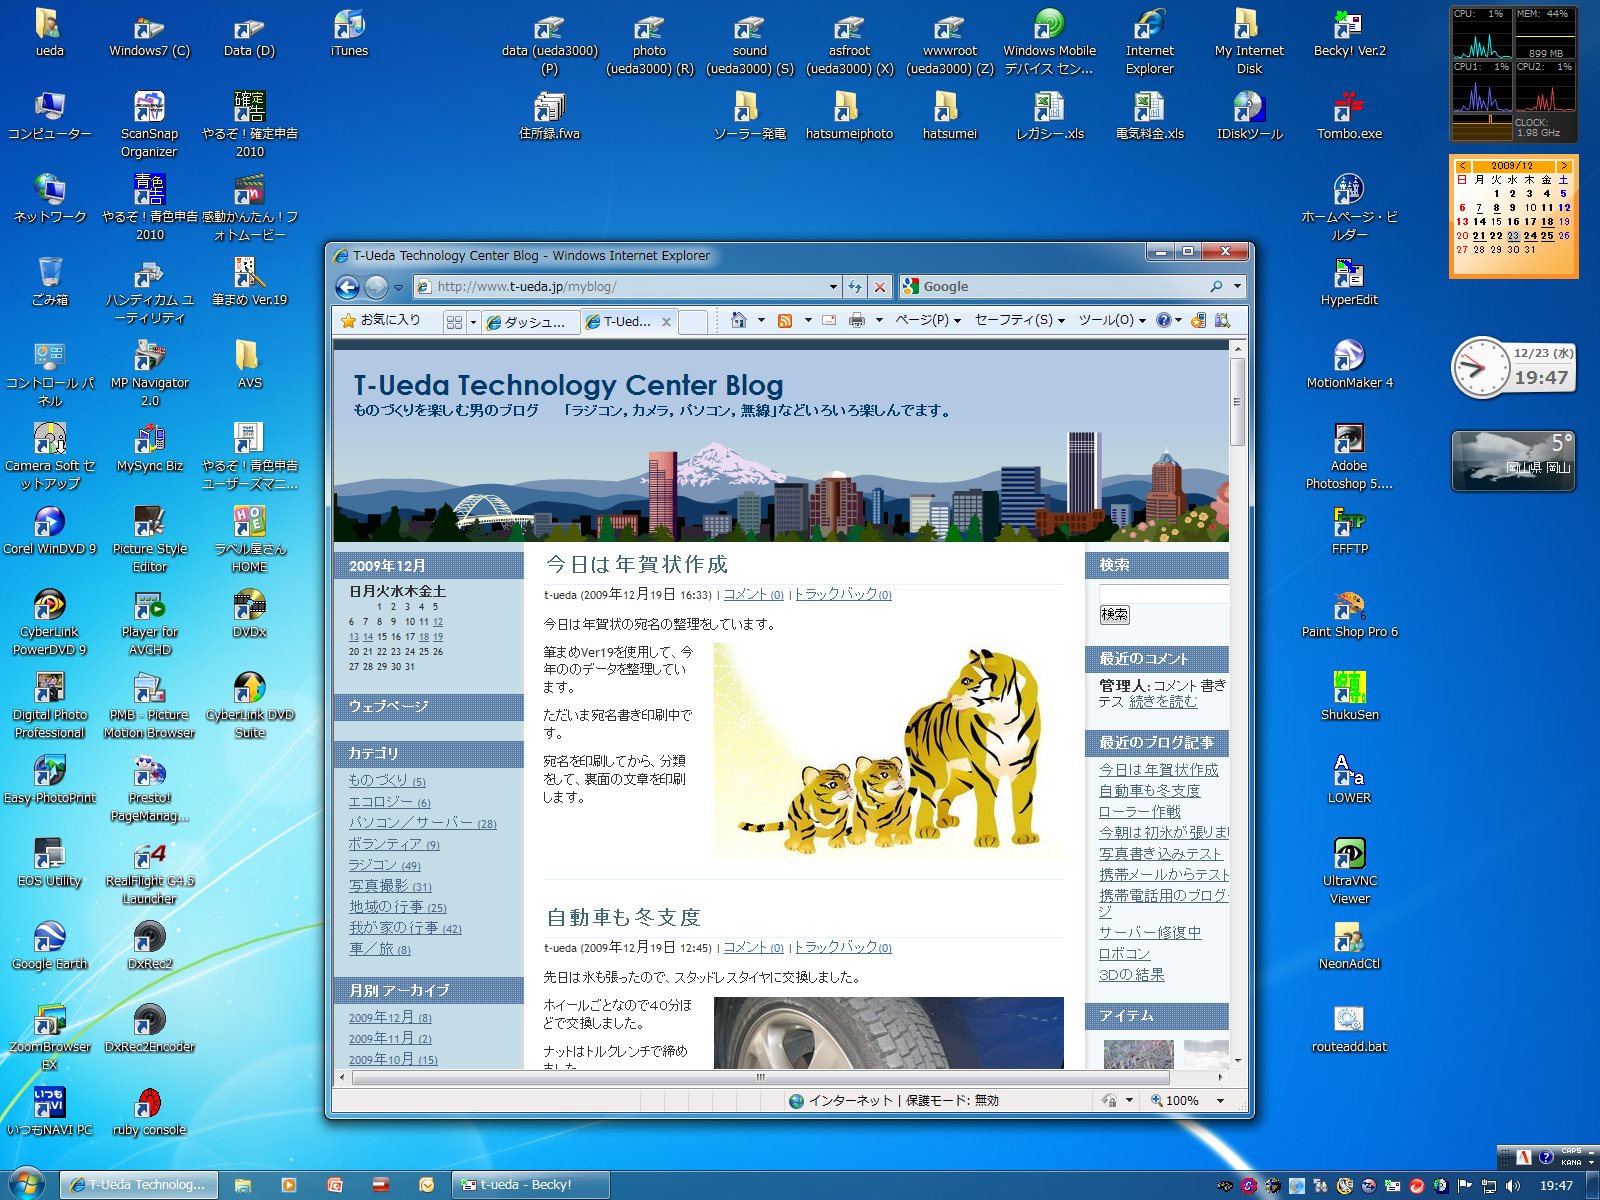Click the blog 検索 search button
The height and width of the screenshot is (1200, 1600).
click(x=1114, y=615)
